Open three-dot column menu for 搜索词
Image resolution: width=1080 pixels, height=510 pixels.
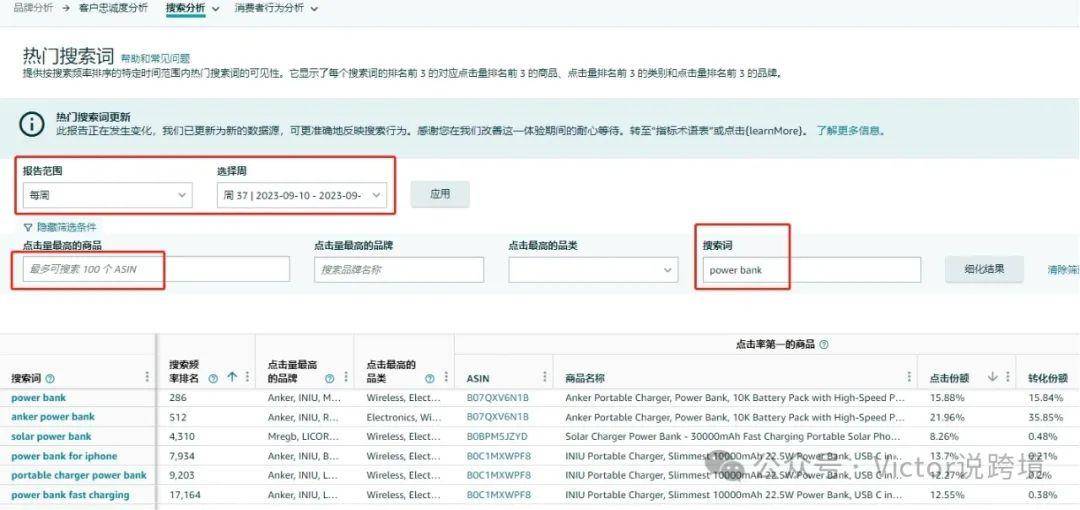pyautogui.click(x=147, y=377)
